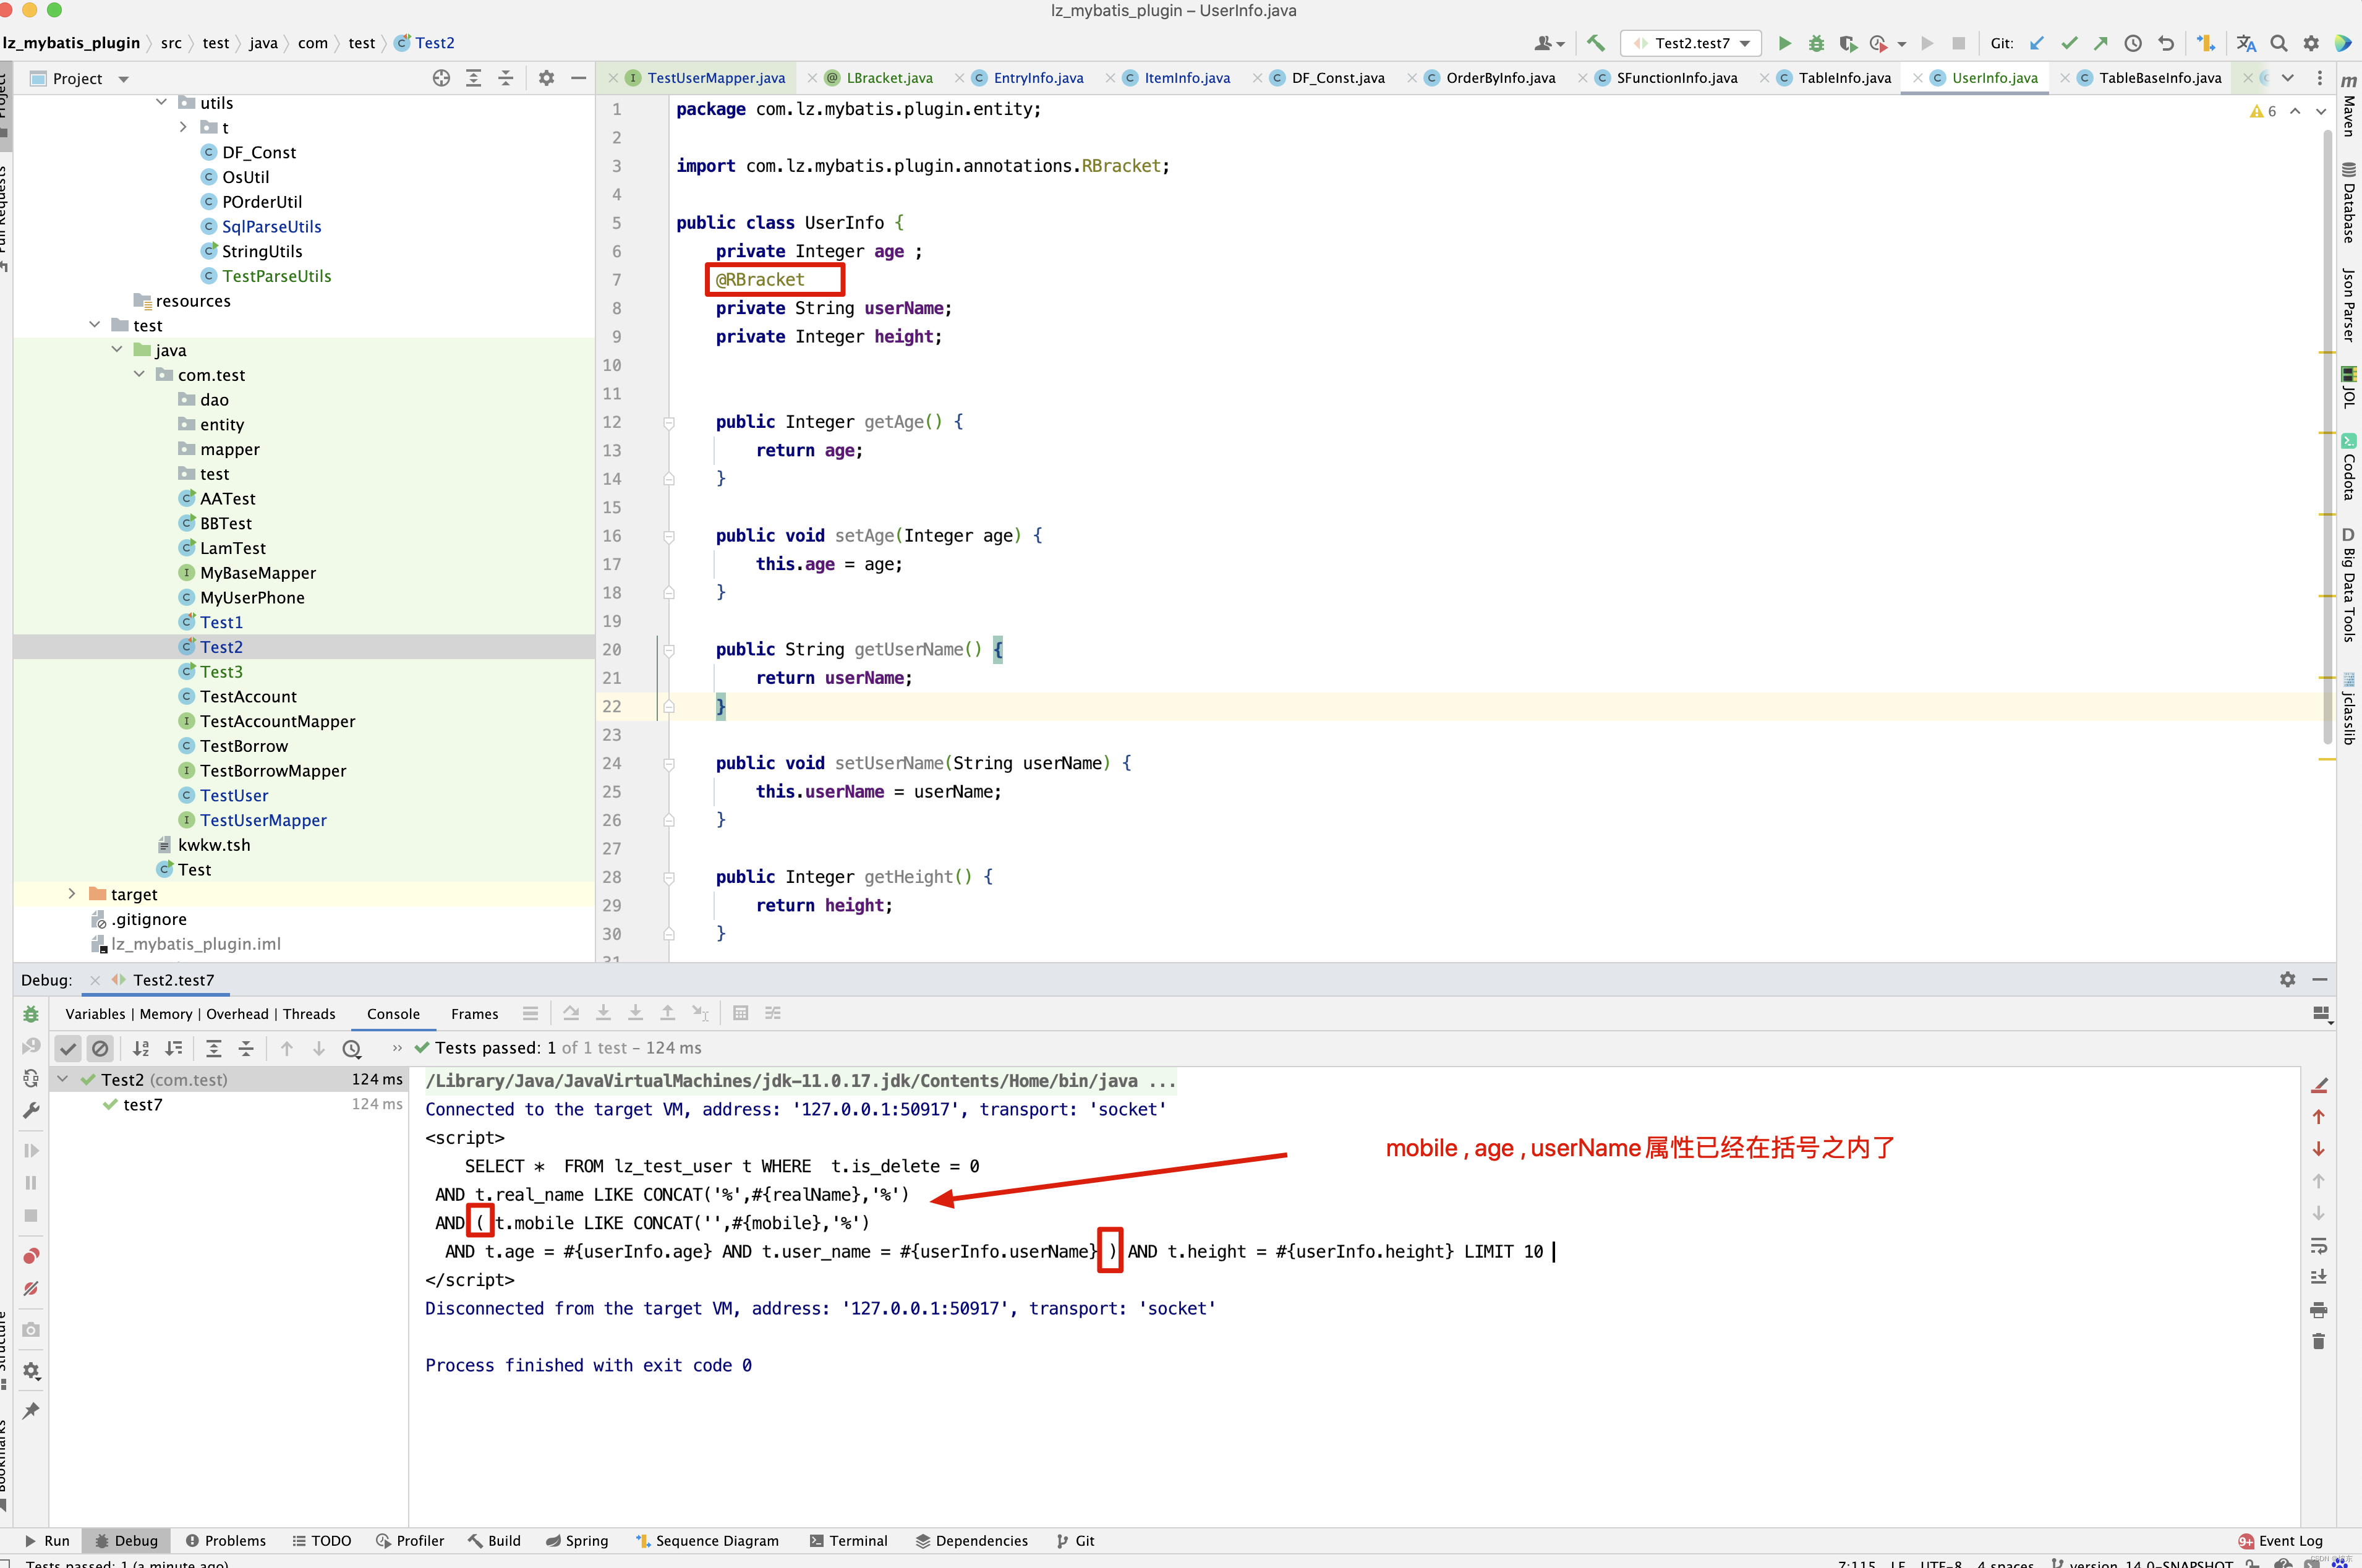The image size is (2362, 1568).
Task: Switch to the TestUserMapper.java editor tab
Action: (x=716, y=78)
